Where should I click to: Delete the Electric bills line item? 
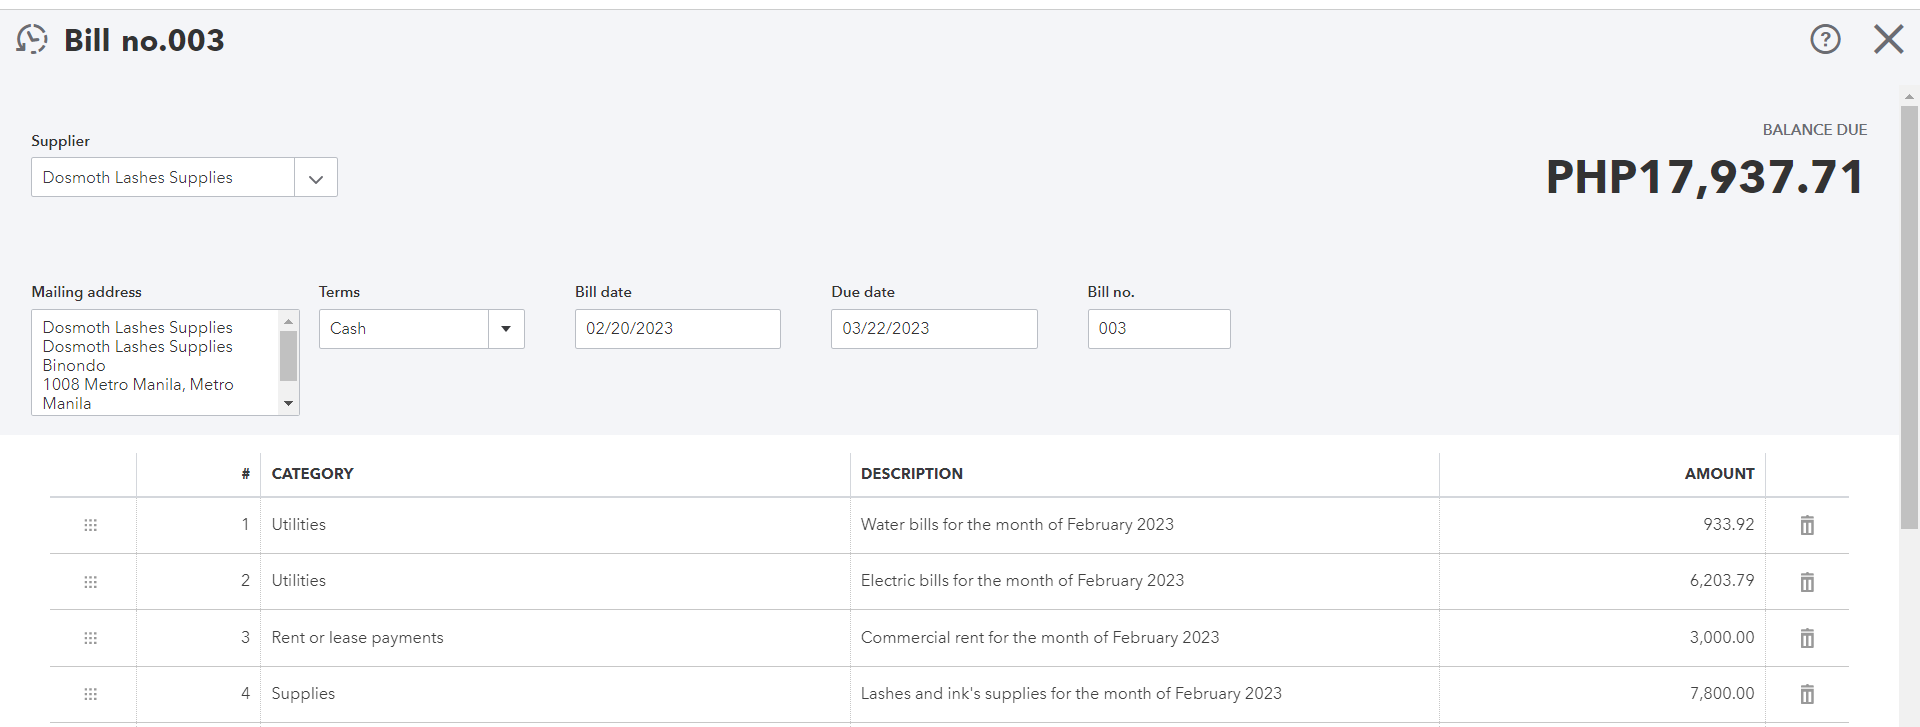tap(1807, 582)
